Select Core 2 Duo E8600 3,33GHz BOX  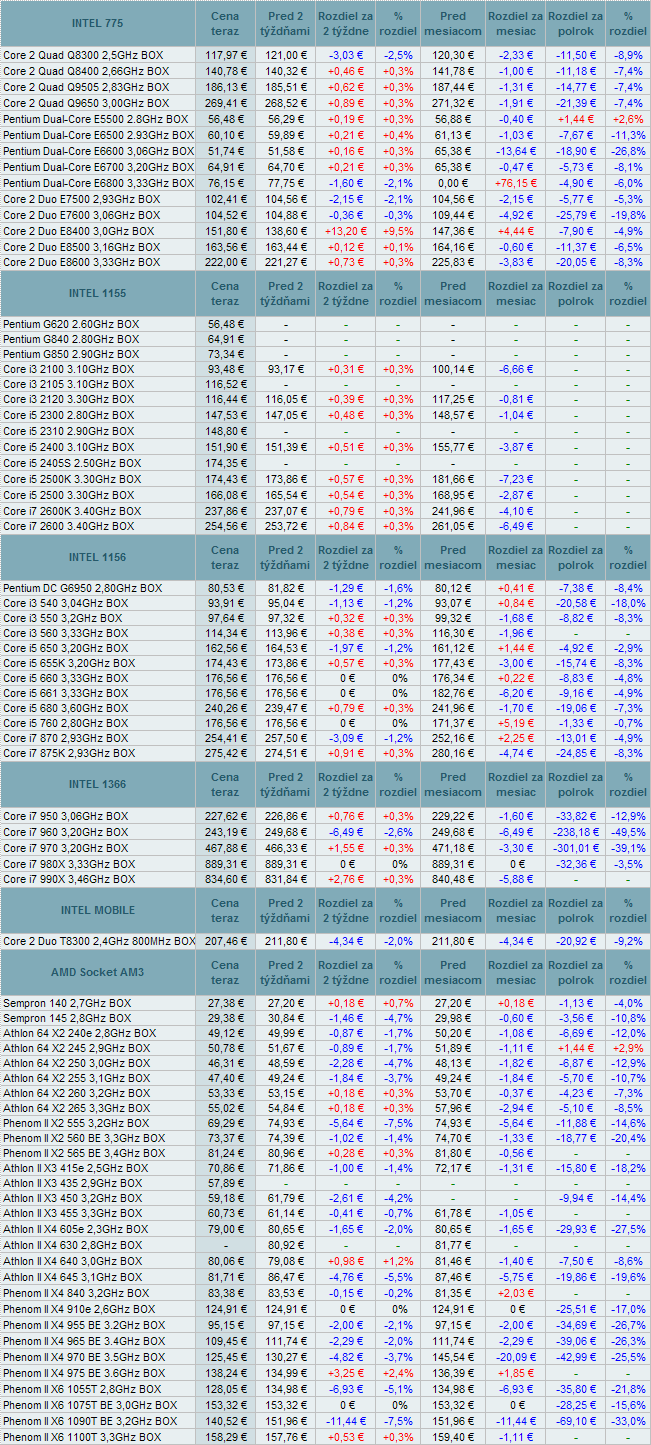click(81, 262)
